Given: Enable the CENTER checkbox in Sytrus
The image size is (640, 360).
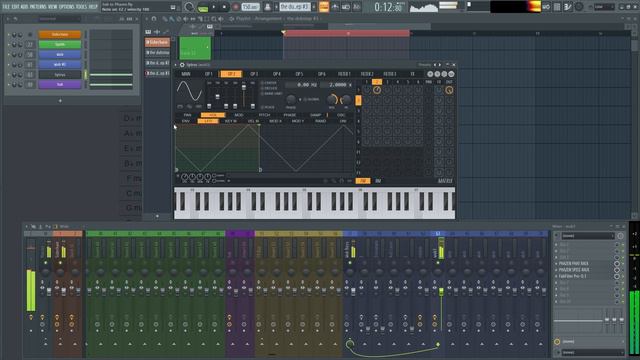Looking at the screenshot, I should coord(262,83).
